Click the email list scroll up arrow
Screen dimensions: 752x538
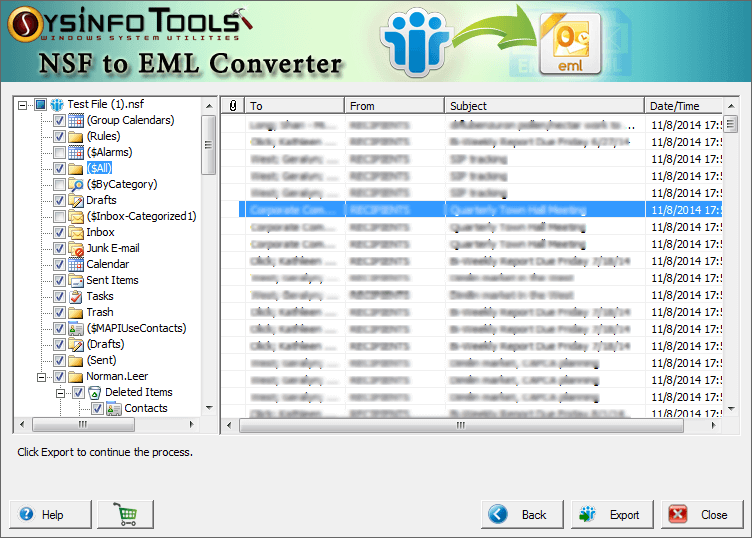pos(730,106)
